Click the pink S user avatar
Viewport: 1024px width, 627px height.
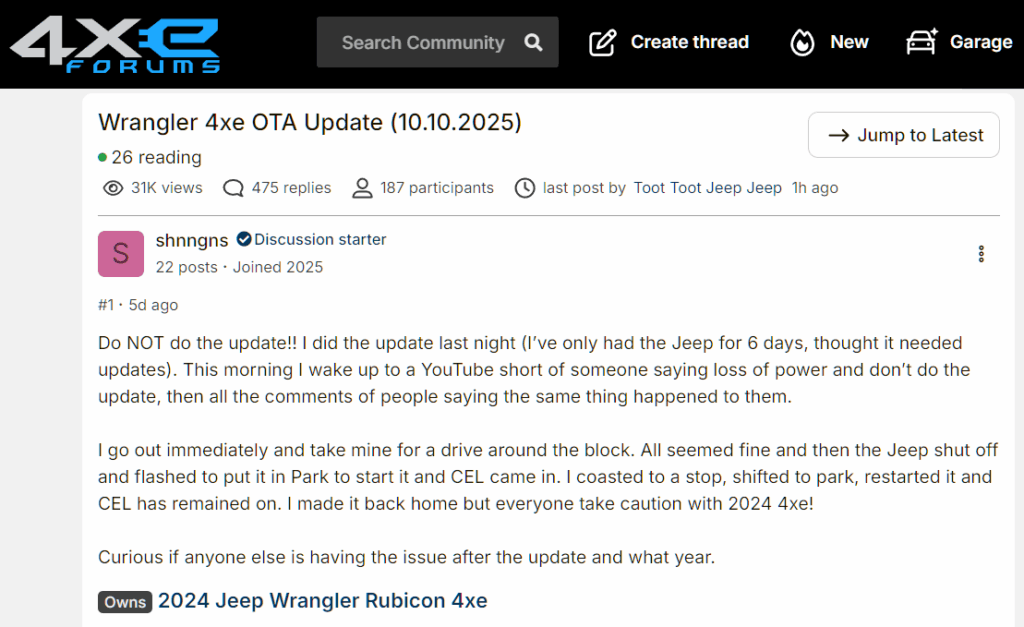(x=121, y=254)
